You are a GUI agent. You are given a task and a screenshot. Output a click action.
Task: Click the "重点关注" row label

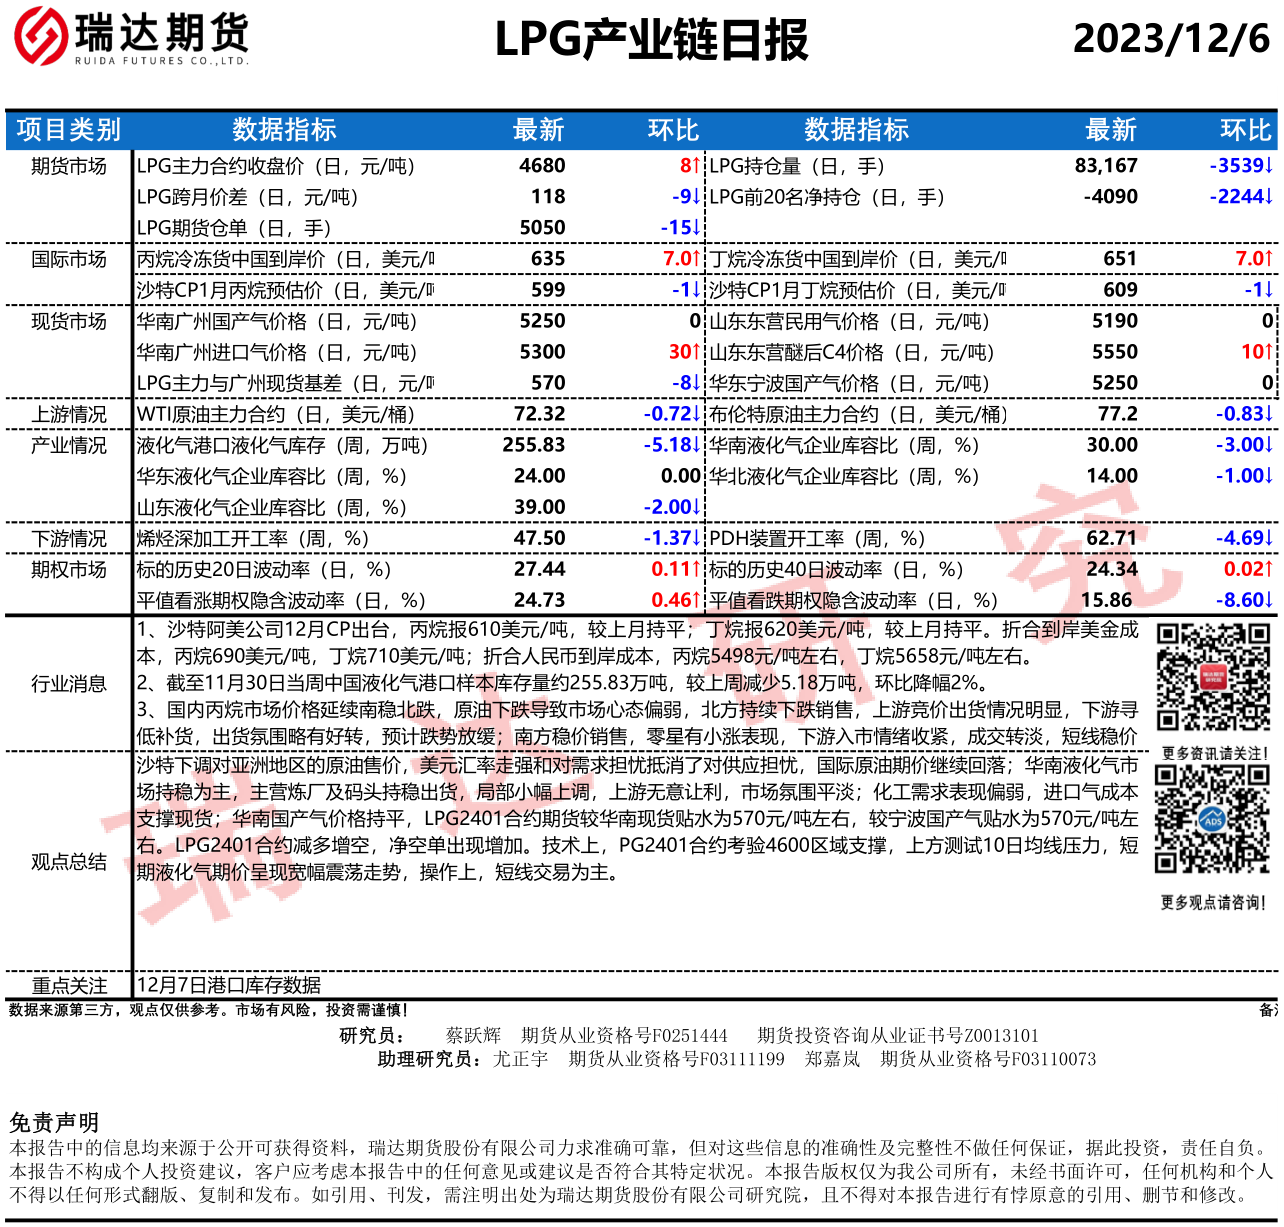pyautogui.click(x=69, y=985)
